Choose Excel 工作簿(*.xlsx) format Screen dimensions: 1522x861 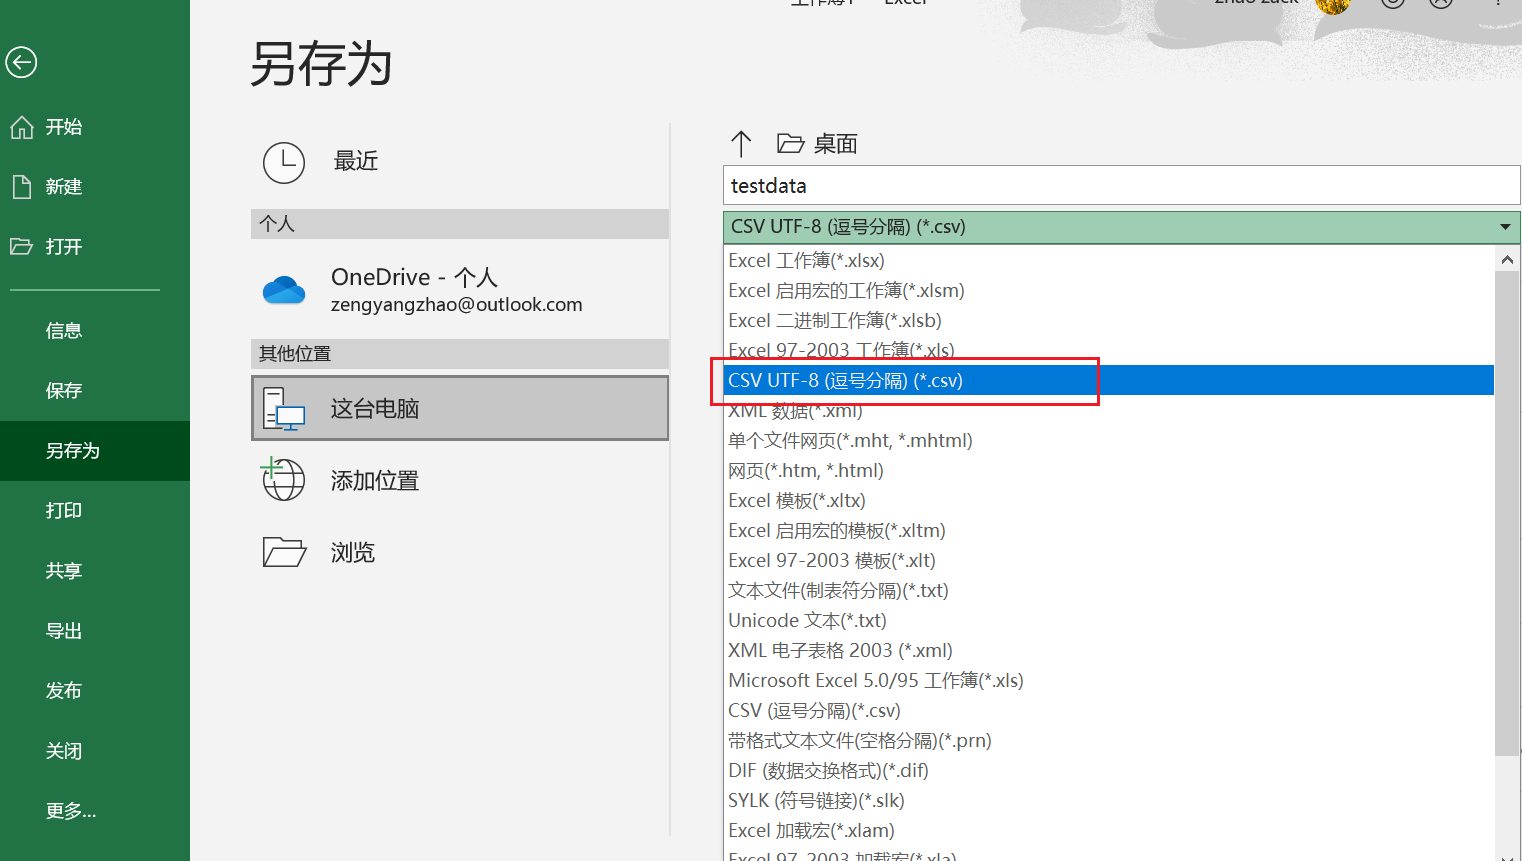pyautogui.click(x=1108, y=261)
